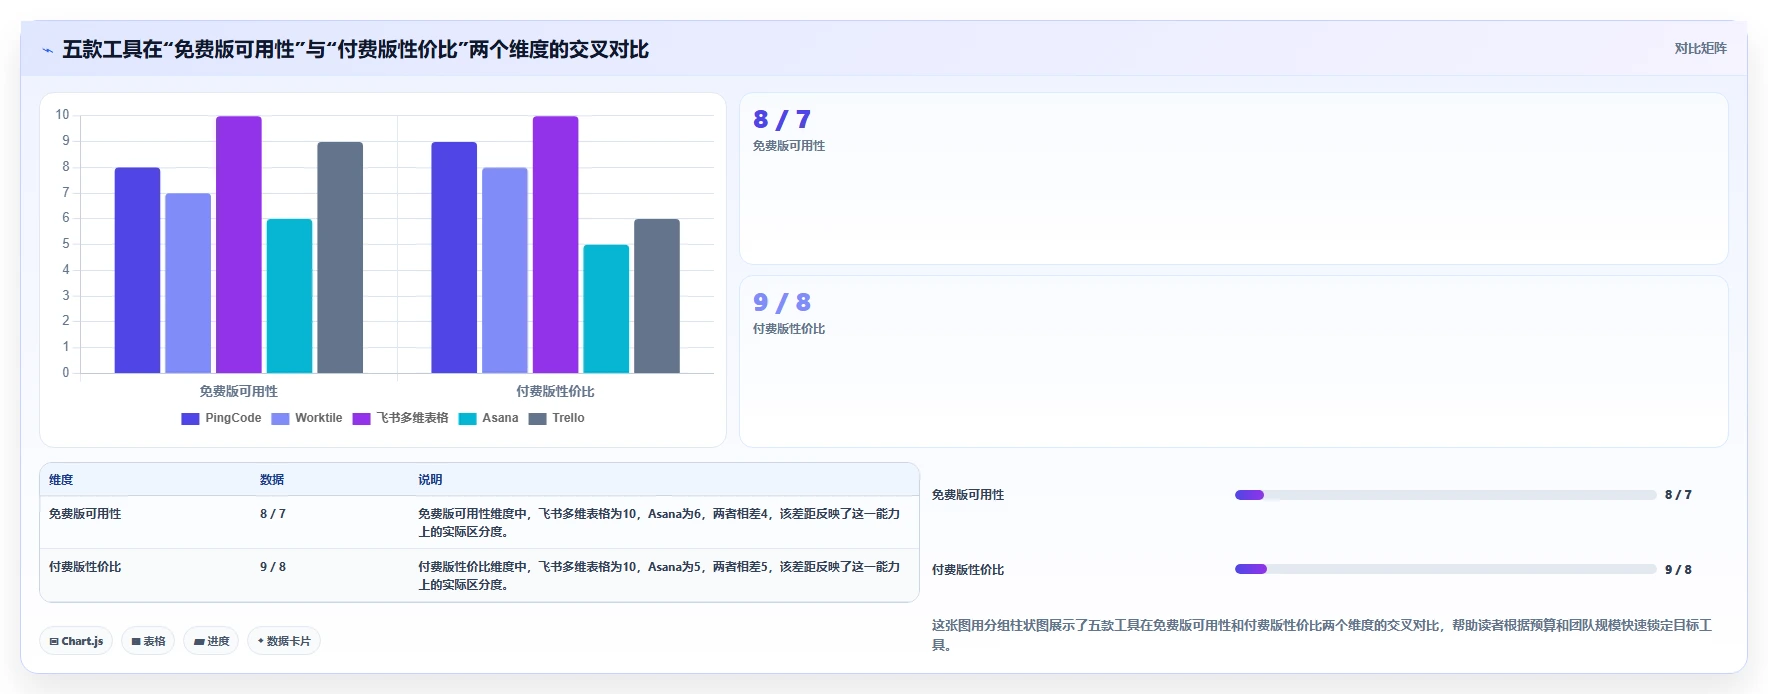Click 飞书多维表格 bar in 付费版性价比 group
The image size is (1768, 694).
(555, 245)
